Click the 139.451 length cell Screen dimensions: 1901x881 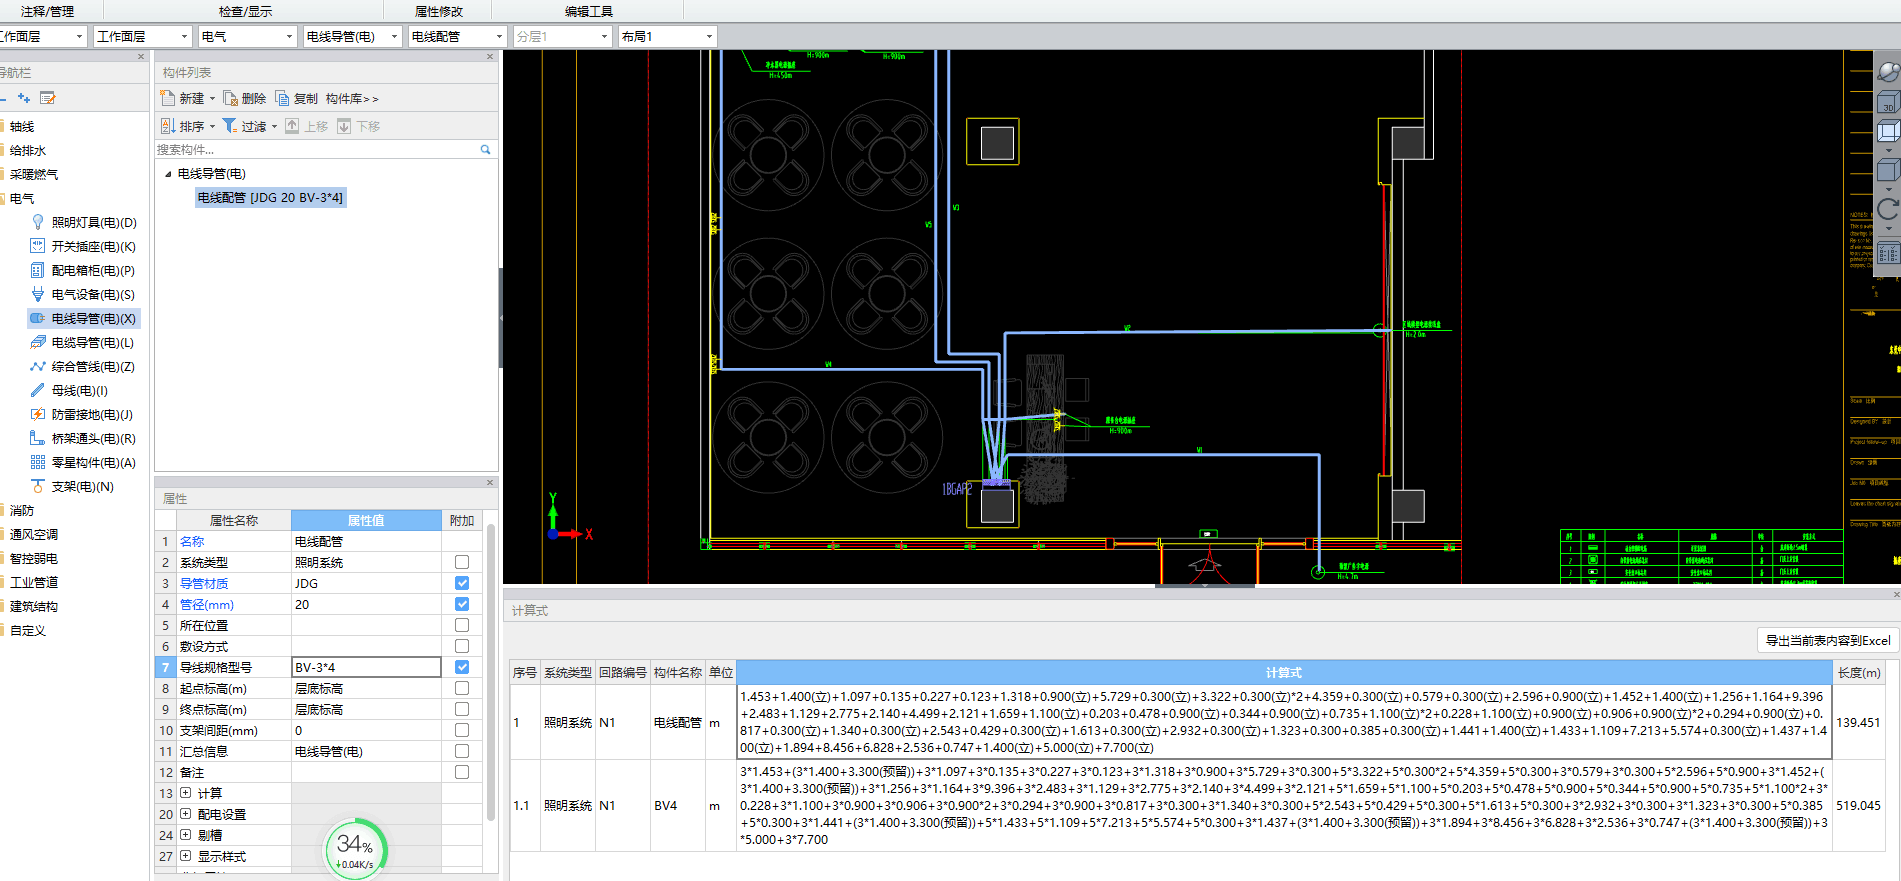pos(1858,722)
